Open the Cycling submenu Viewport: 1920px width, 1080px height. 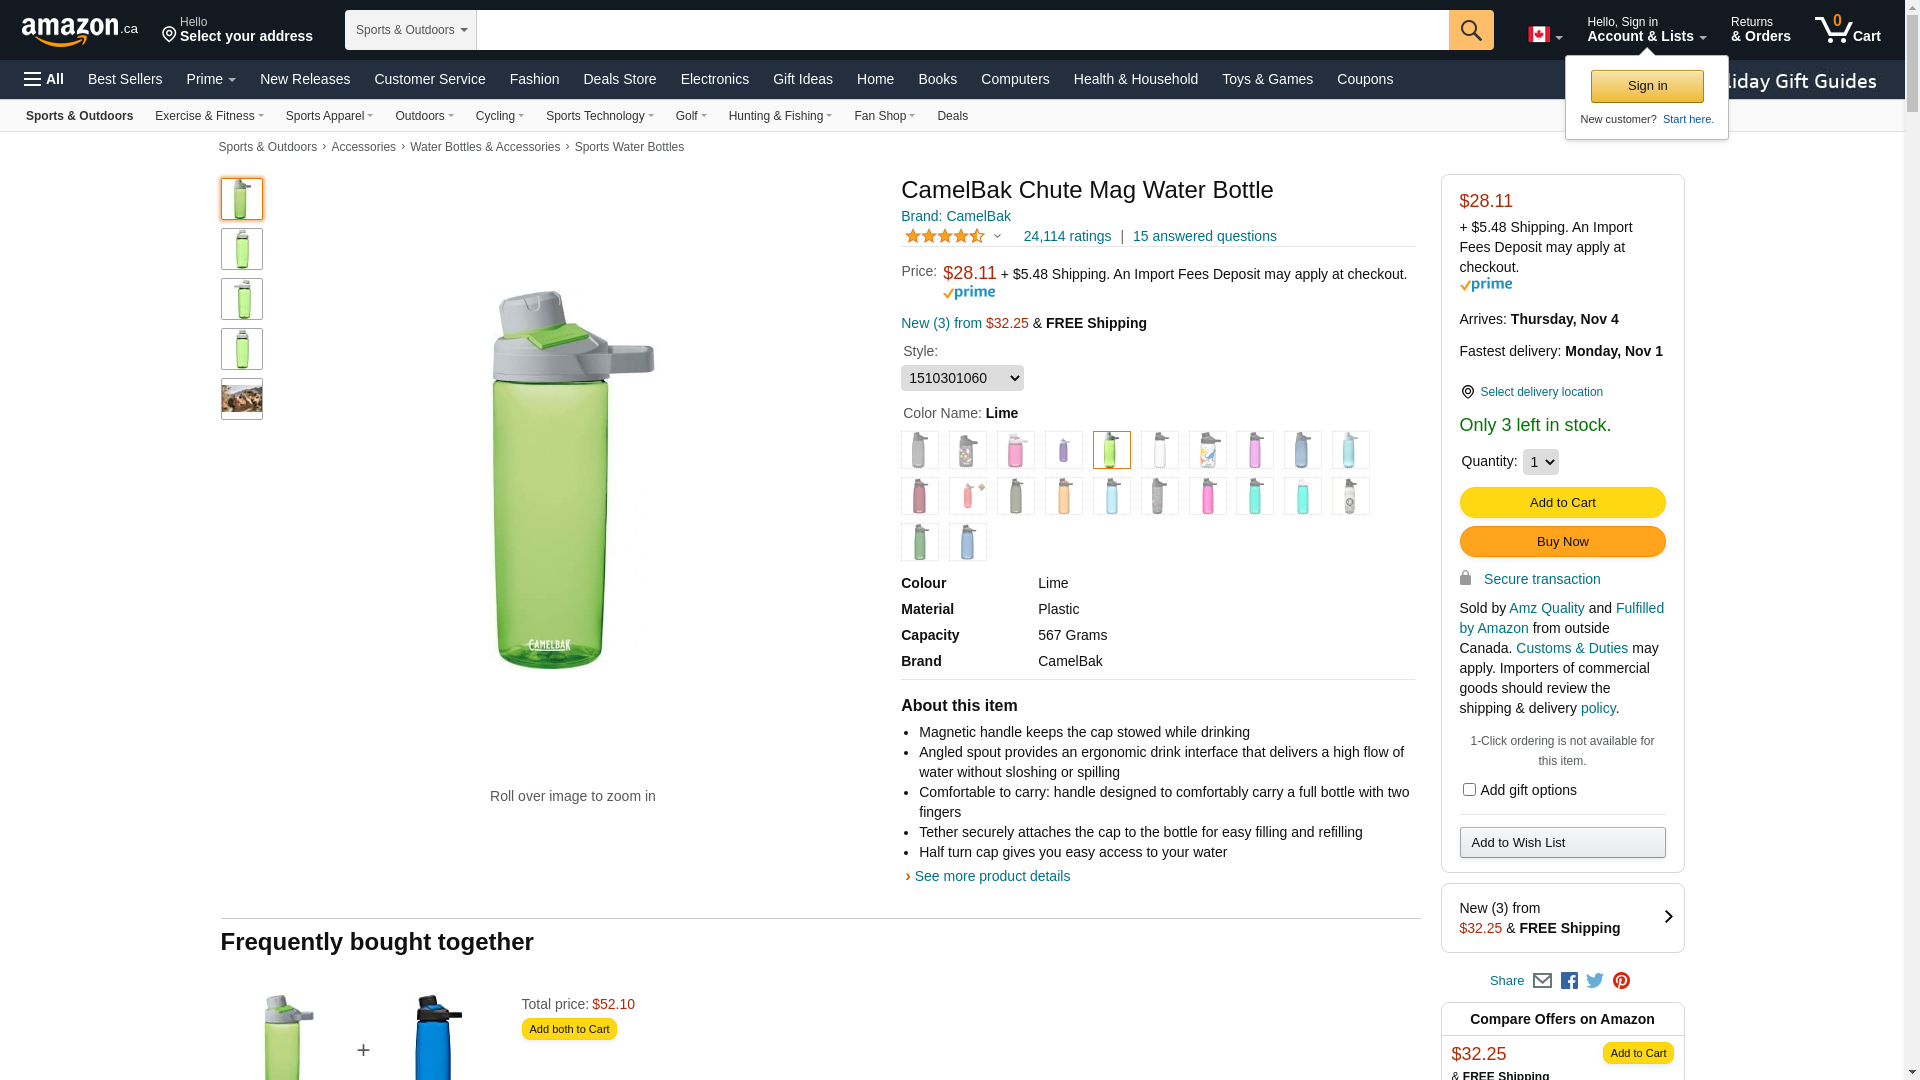click(x=499, y=116)
